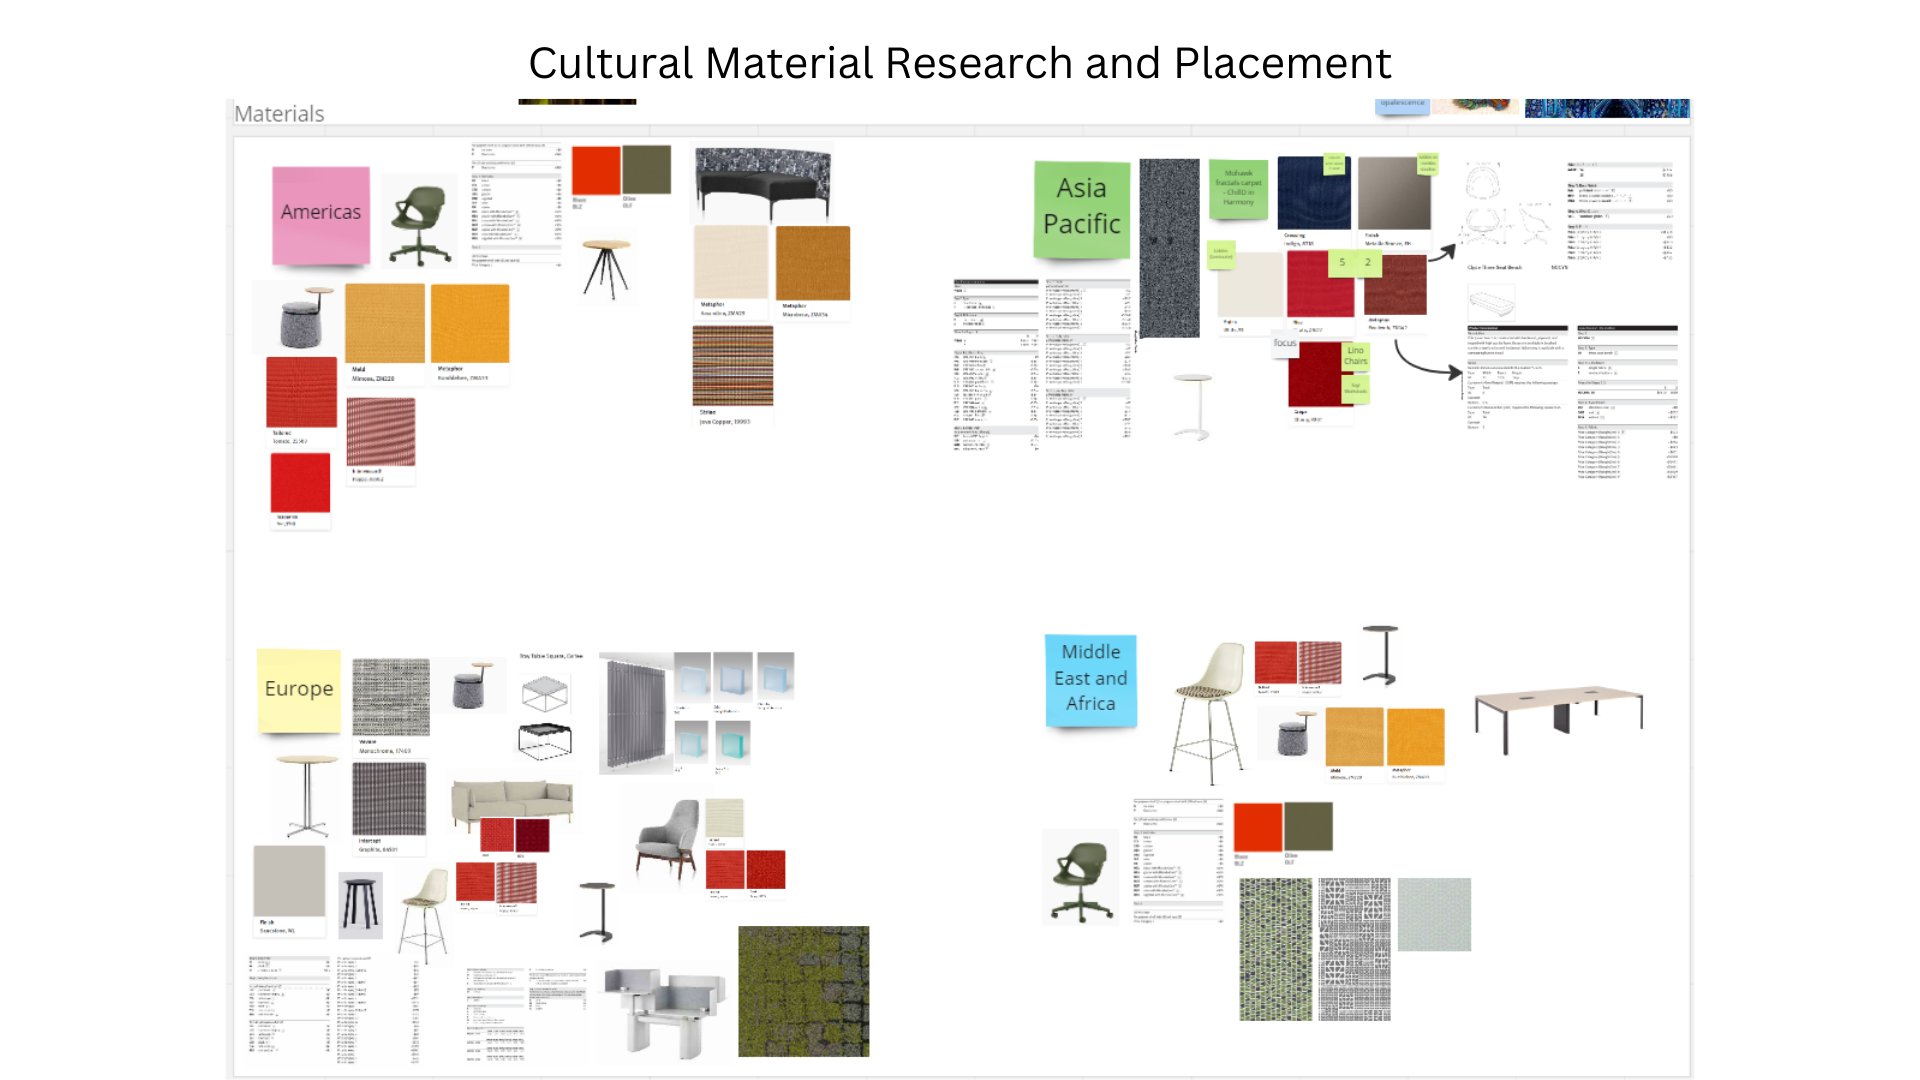
Task: Select the bright red swatch at Americas bottom
Action: (x=300, y=483)
